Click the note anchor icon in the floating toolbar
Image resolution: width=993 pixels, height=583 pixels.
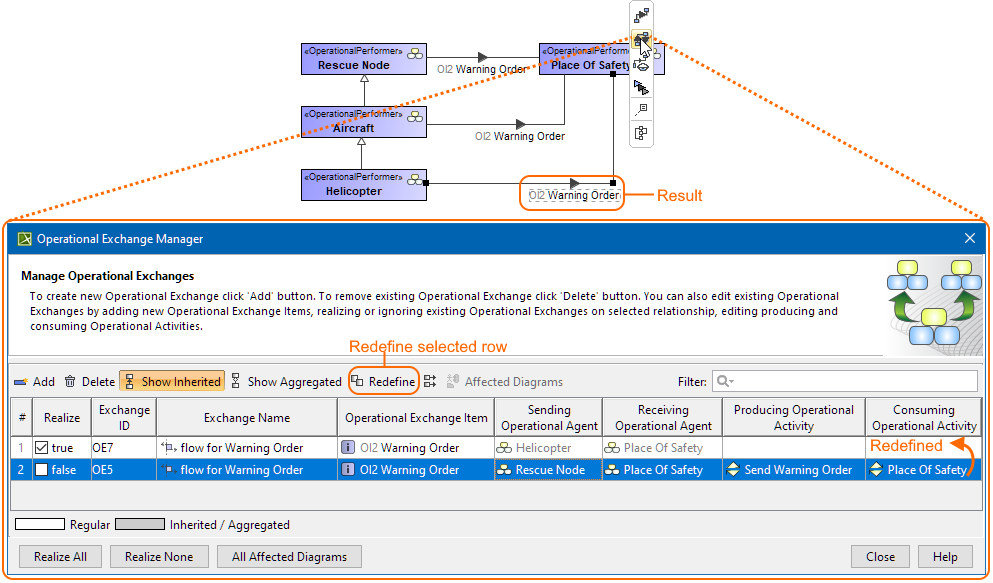(641, 110)
